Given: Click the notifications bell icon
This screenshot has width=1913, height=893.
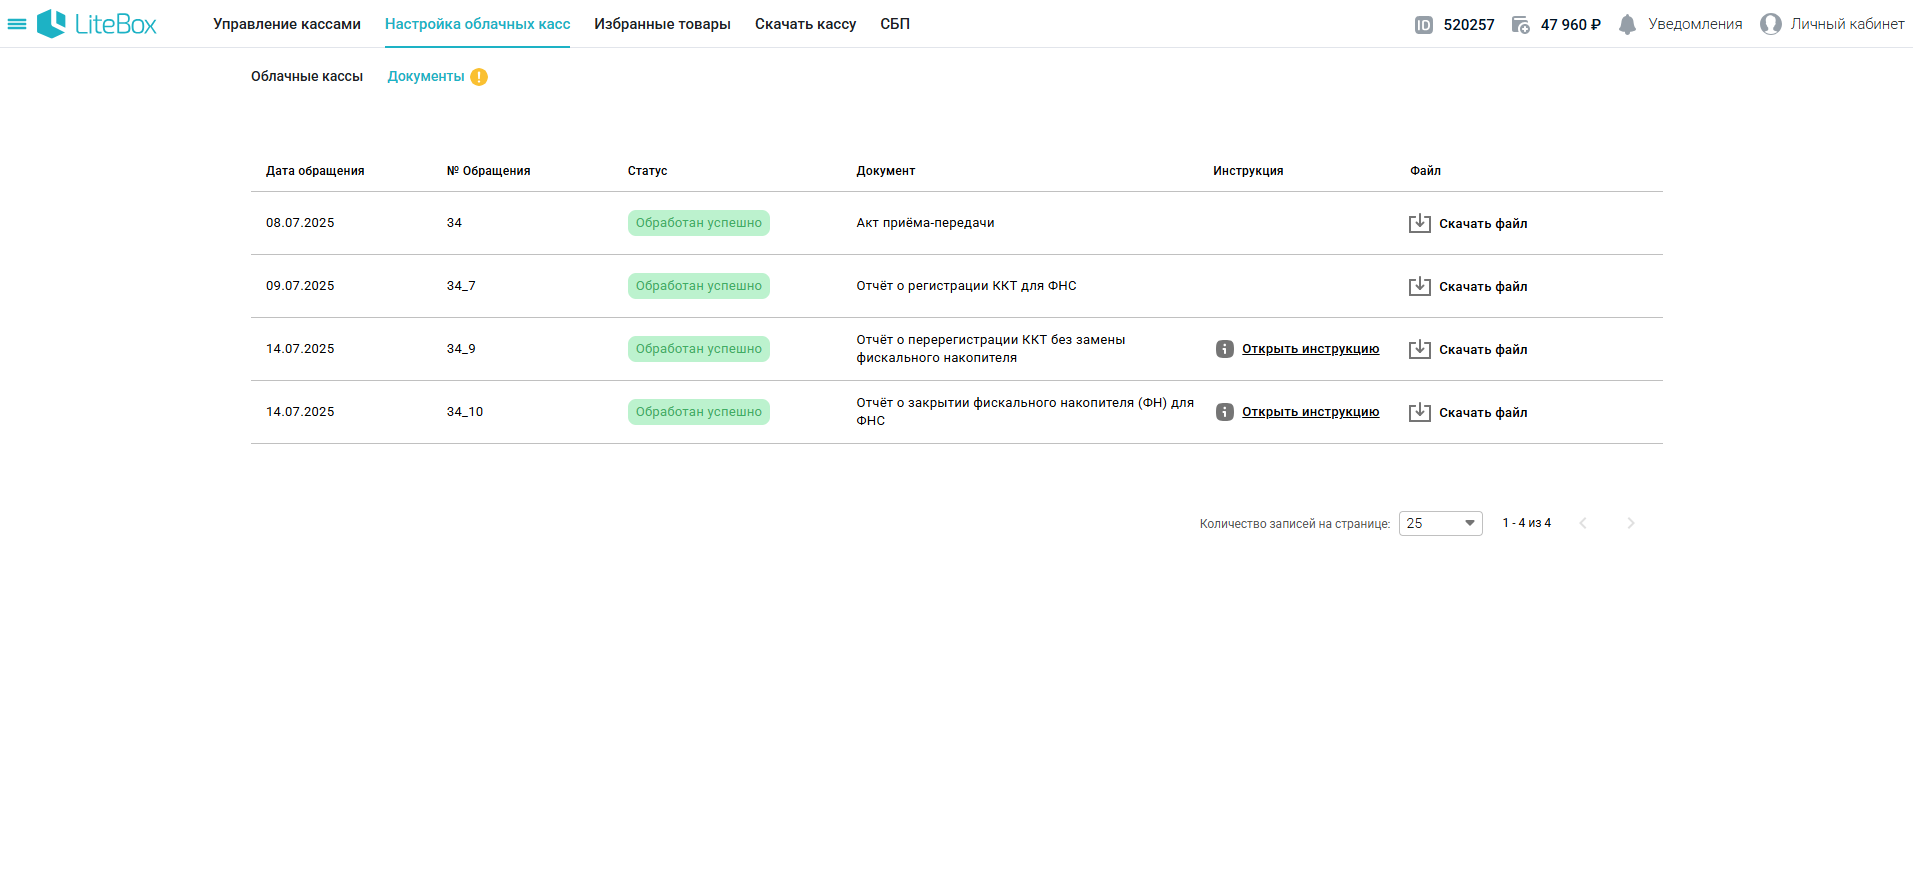Looking at the screenshot, I should [1627, 25].
